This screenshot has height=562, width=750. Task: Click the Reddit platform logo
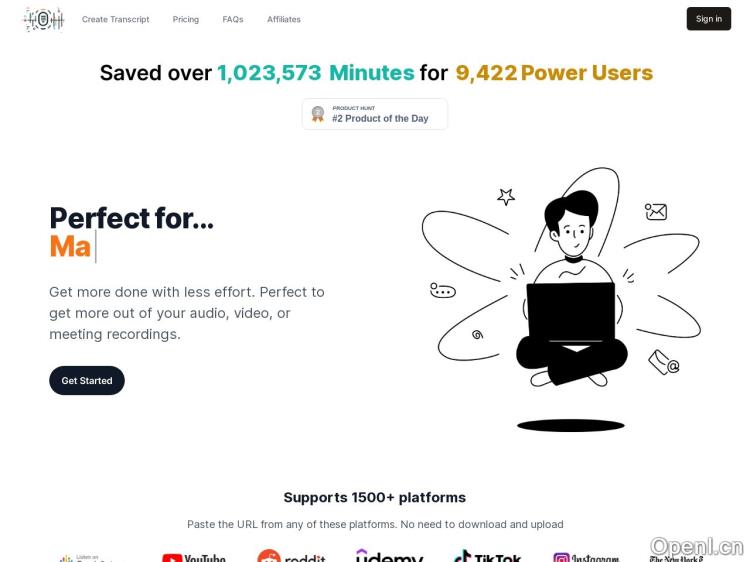click(x=290, y=556)
